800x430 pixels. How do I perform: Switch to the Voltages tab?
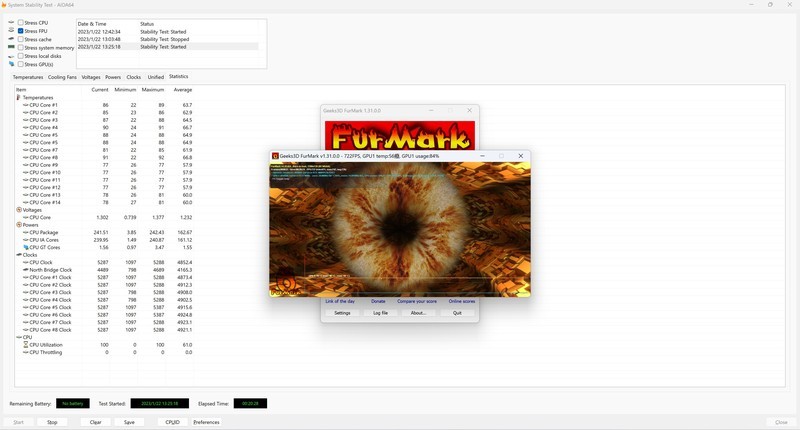click(91, 77)
